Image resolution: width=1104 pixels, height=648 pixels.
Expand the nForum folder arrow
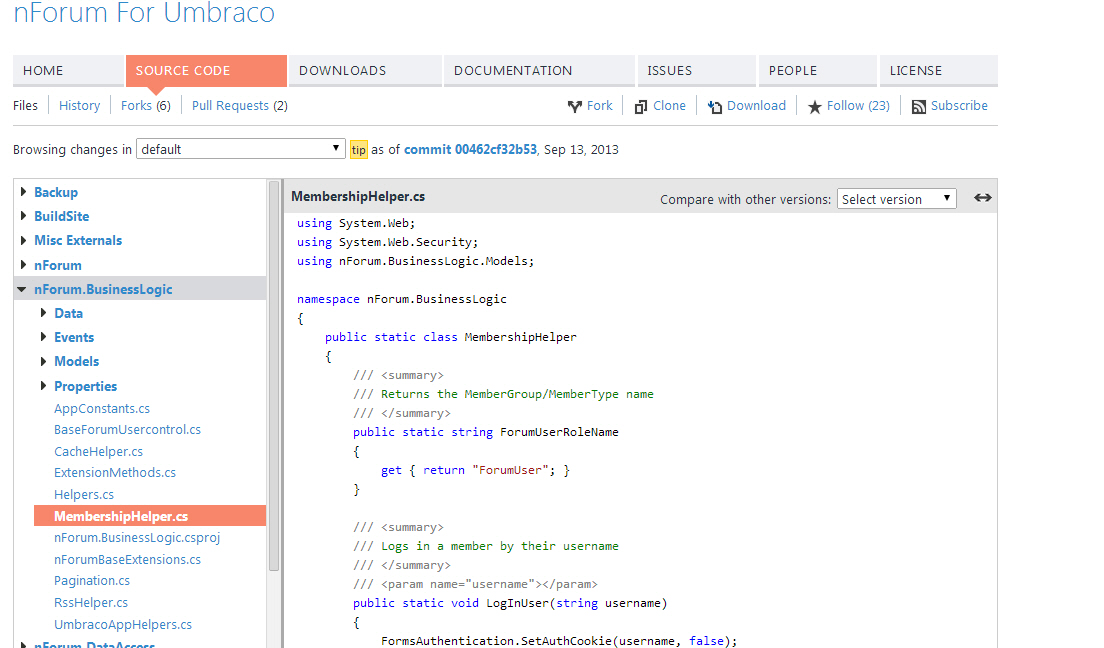pyautogui.click(x=23, y=265)
